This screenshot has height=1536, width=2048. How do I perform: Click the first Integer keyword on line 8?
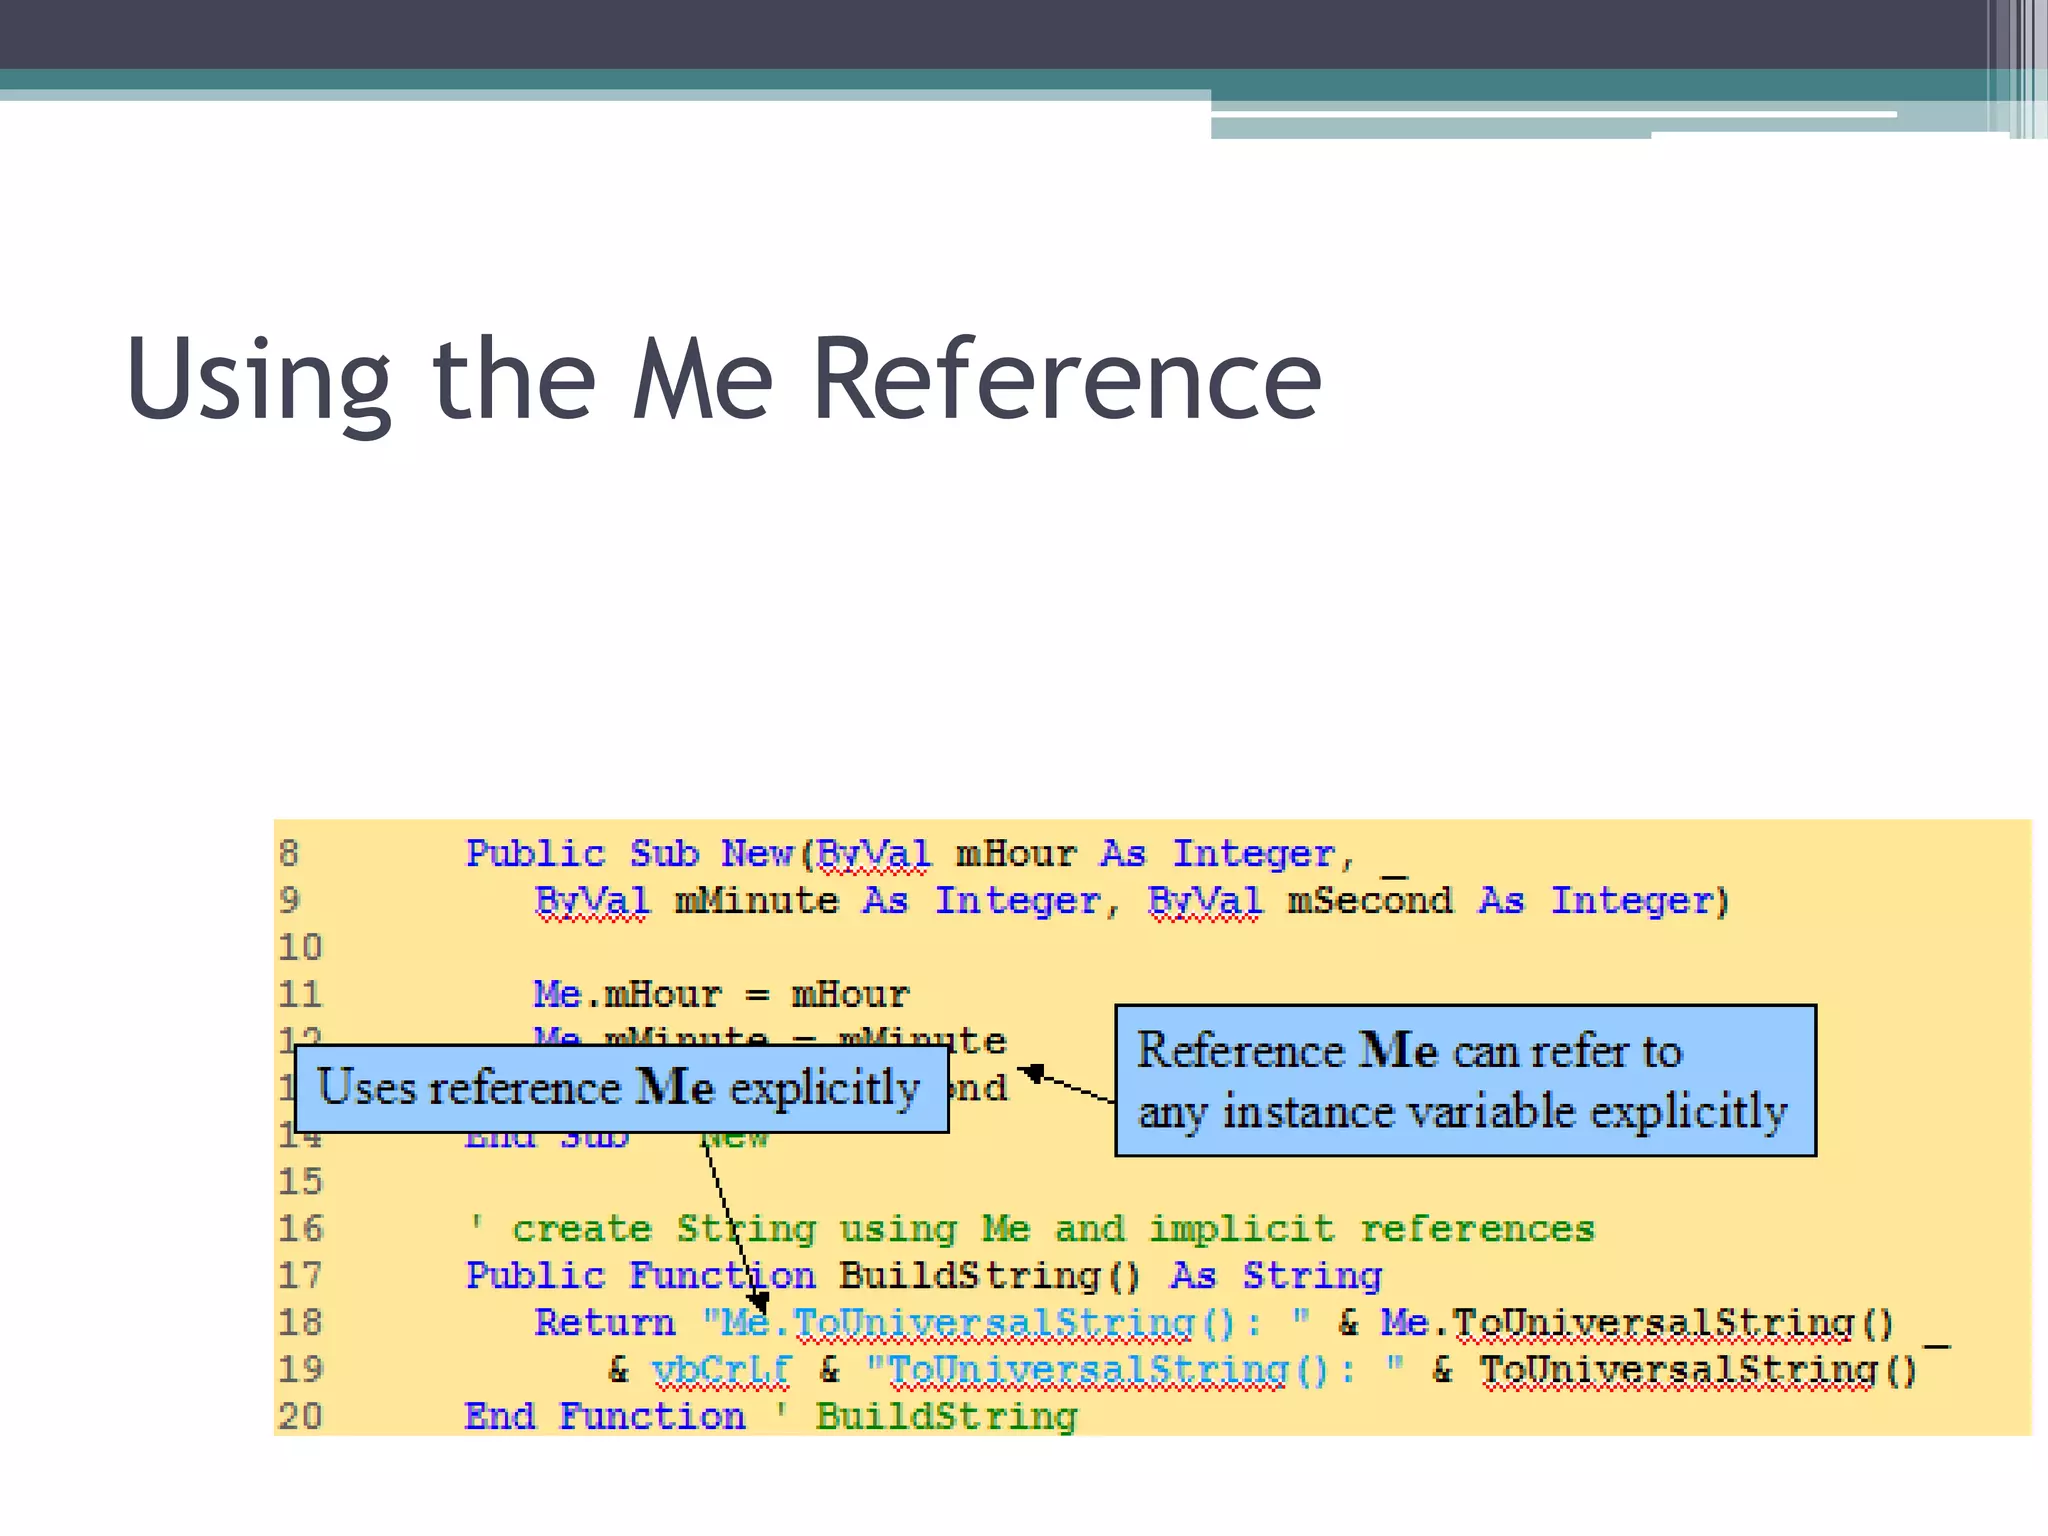[x=1253, y=854]
